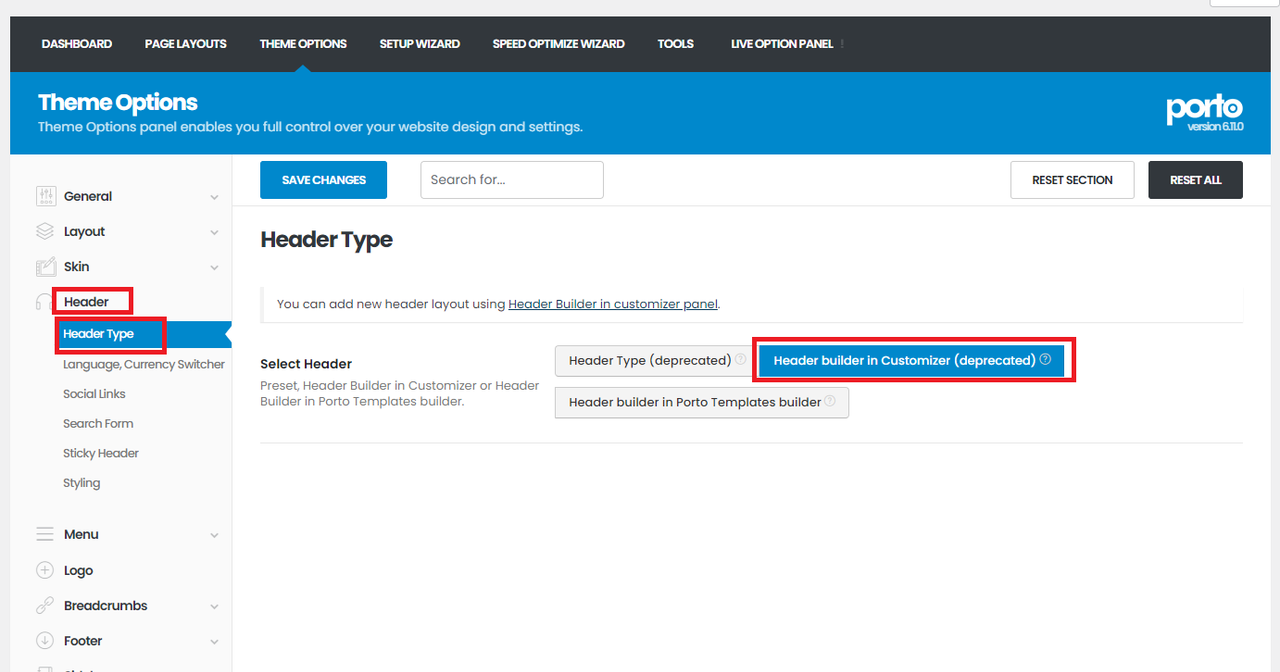Click the Select Header field label

coord(306,364)
